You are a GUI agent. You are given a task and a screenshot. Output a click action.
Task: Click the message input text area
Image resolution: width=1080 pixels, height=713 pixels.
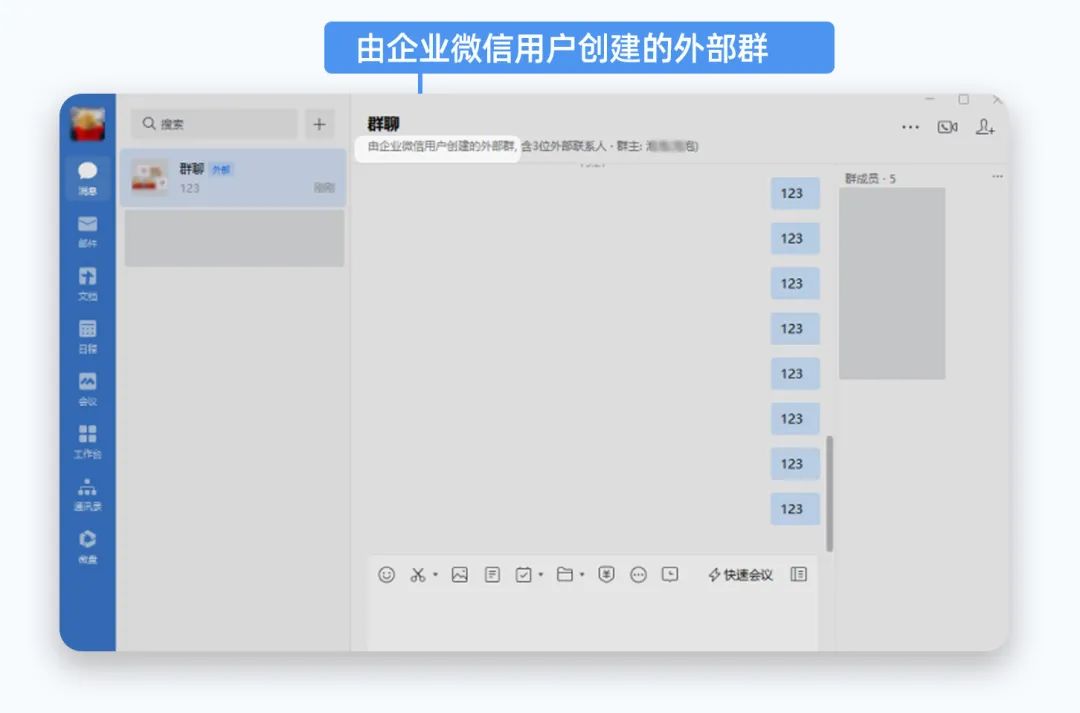[592, 622]
